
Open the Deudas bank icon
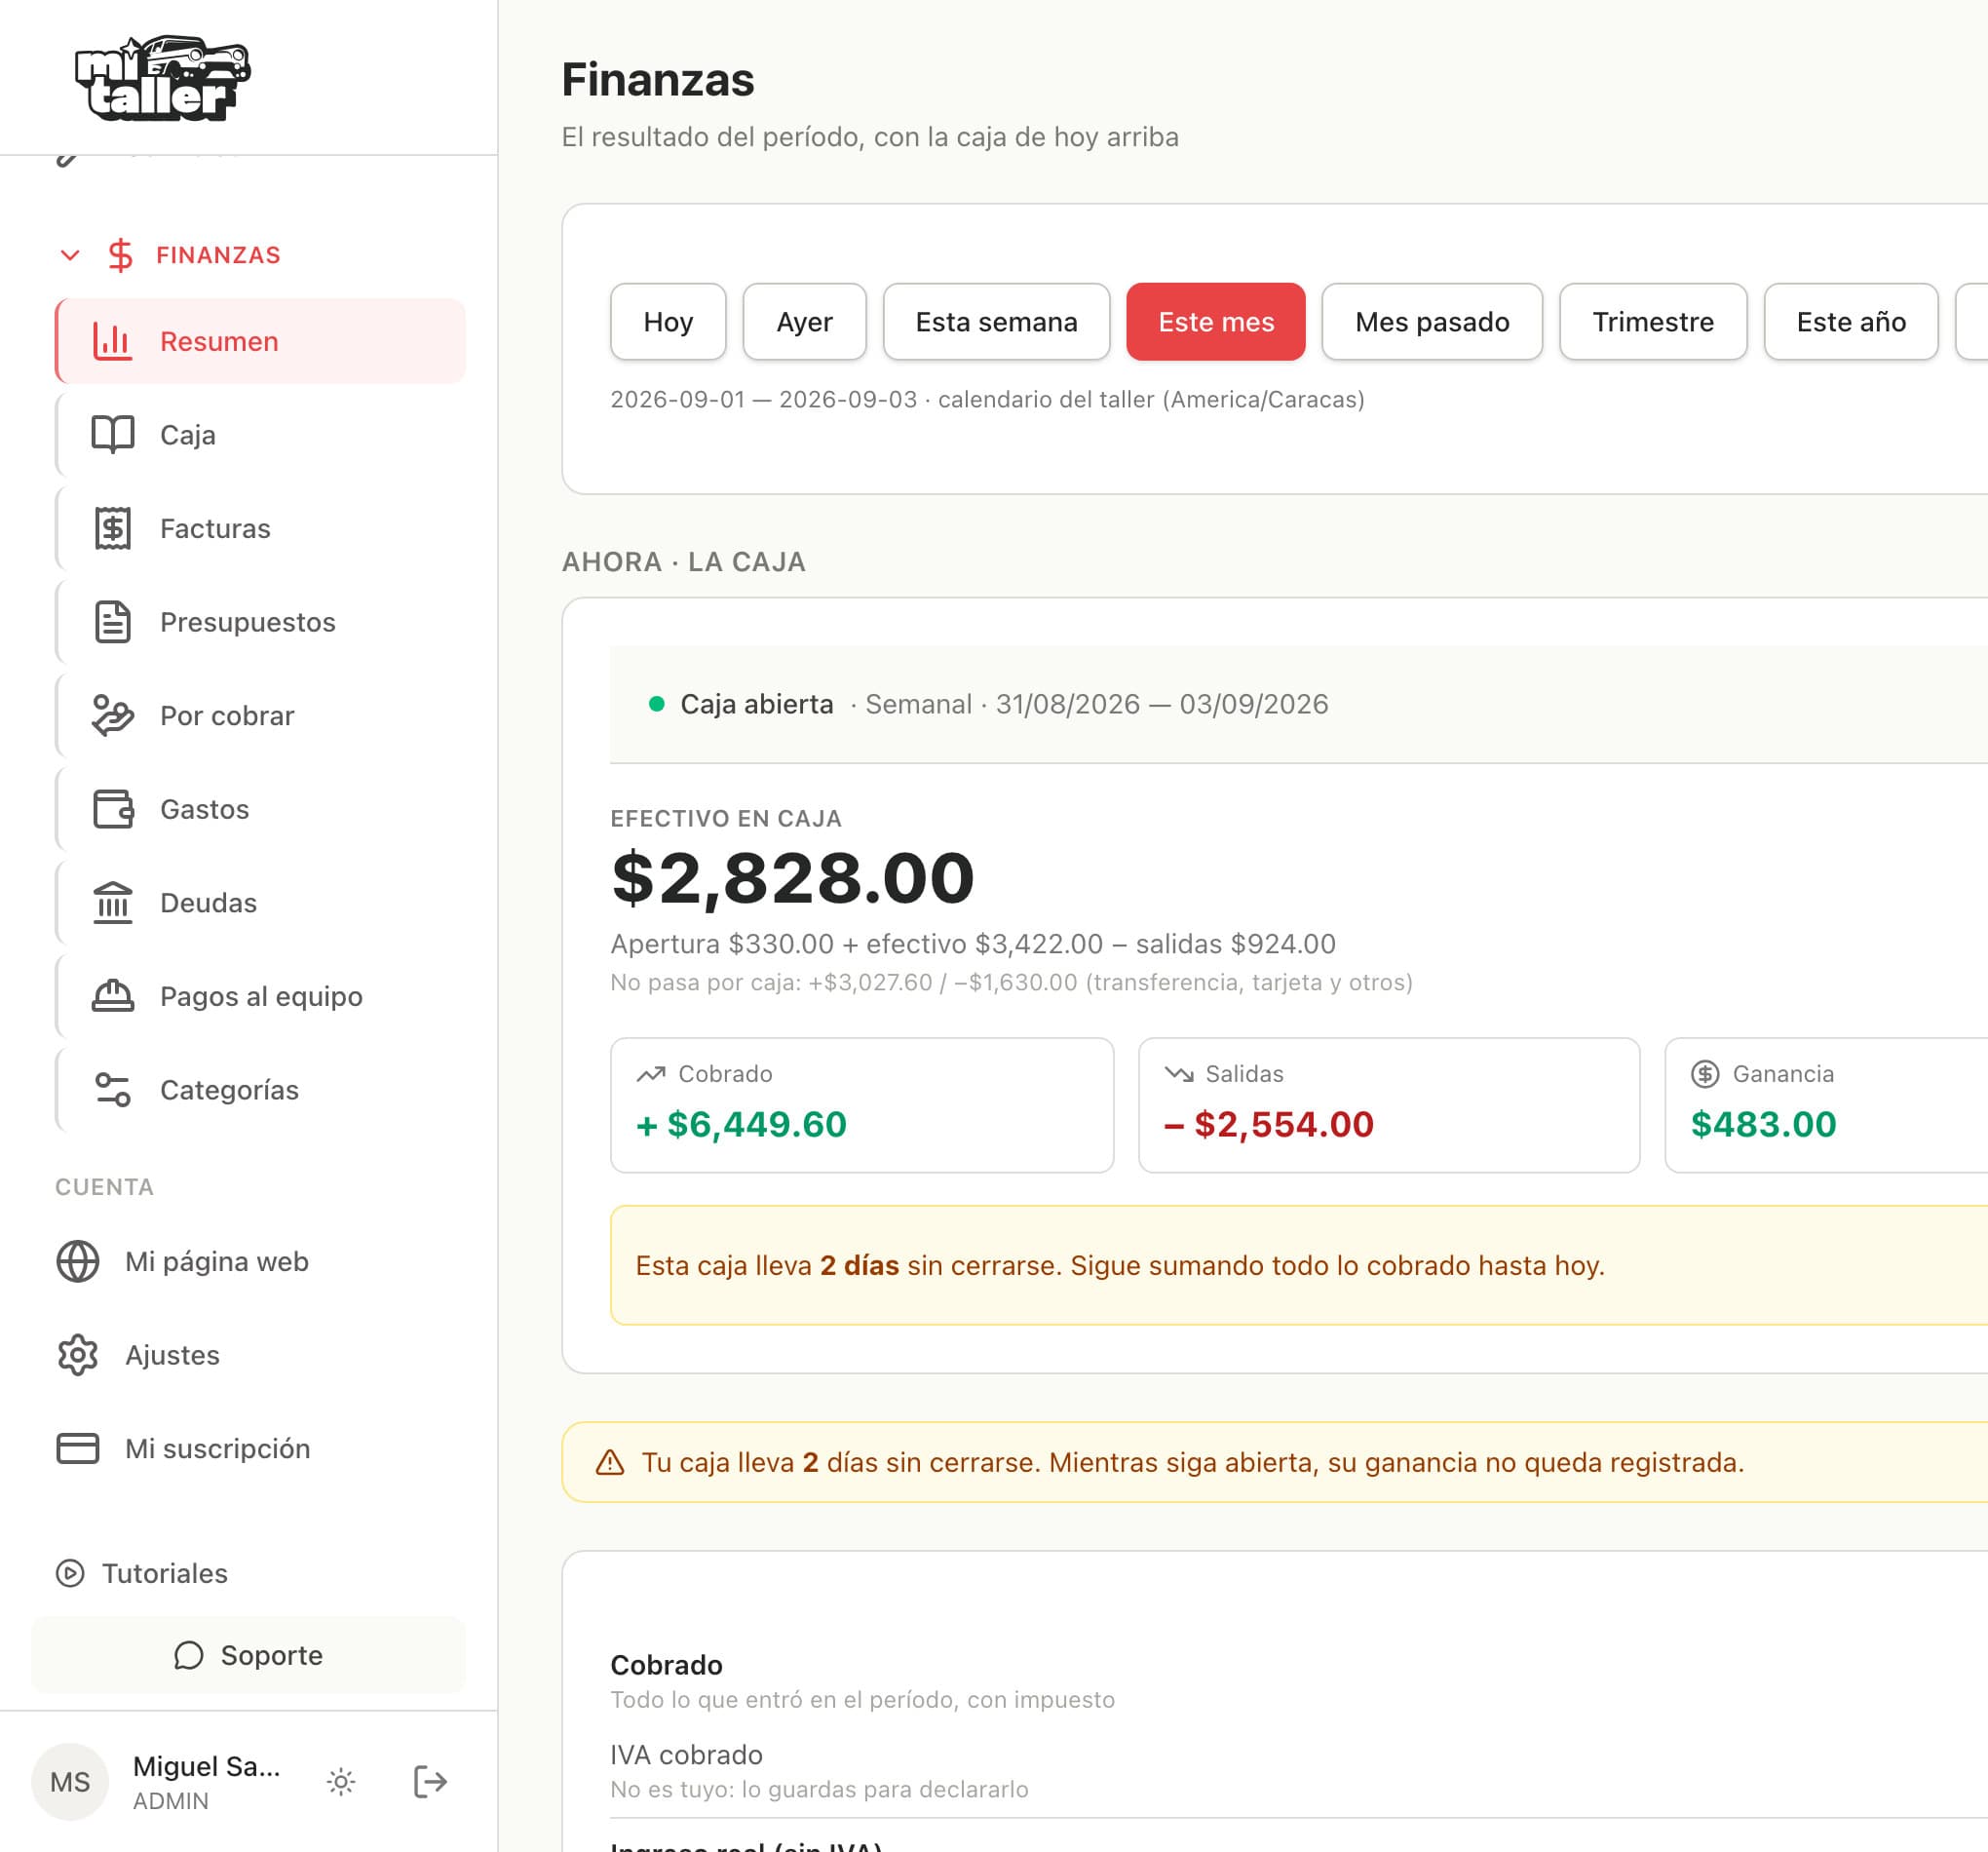click(x=112, y=903)
